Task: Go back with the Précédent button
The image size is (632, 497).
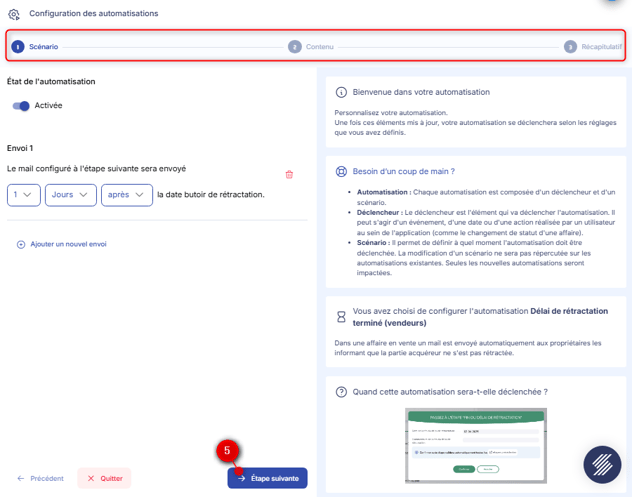Action: 41,478
